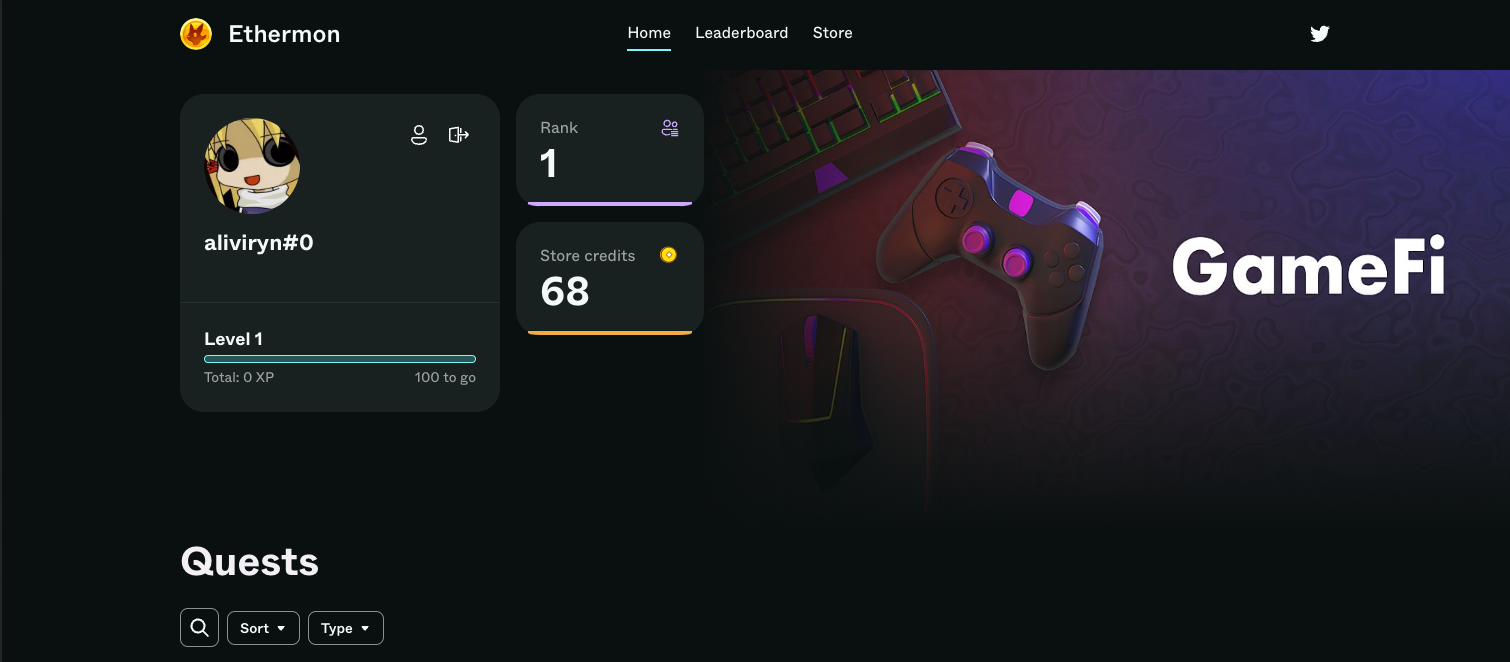Click the aliviryn profile avatar picture
1510x662 pixels.
252,166
